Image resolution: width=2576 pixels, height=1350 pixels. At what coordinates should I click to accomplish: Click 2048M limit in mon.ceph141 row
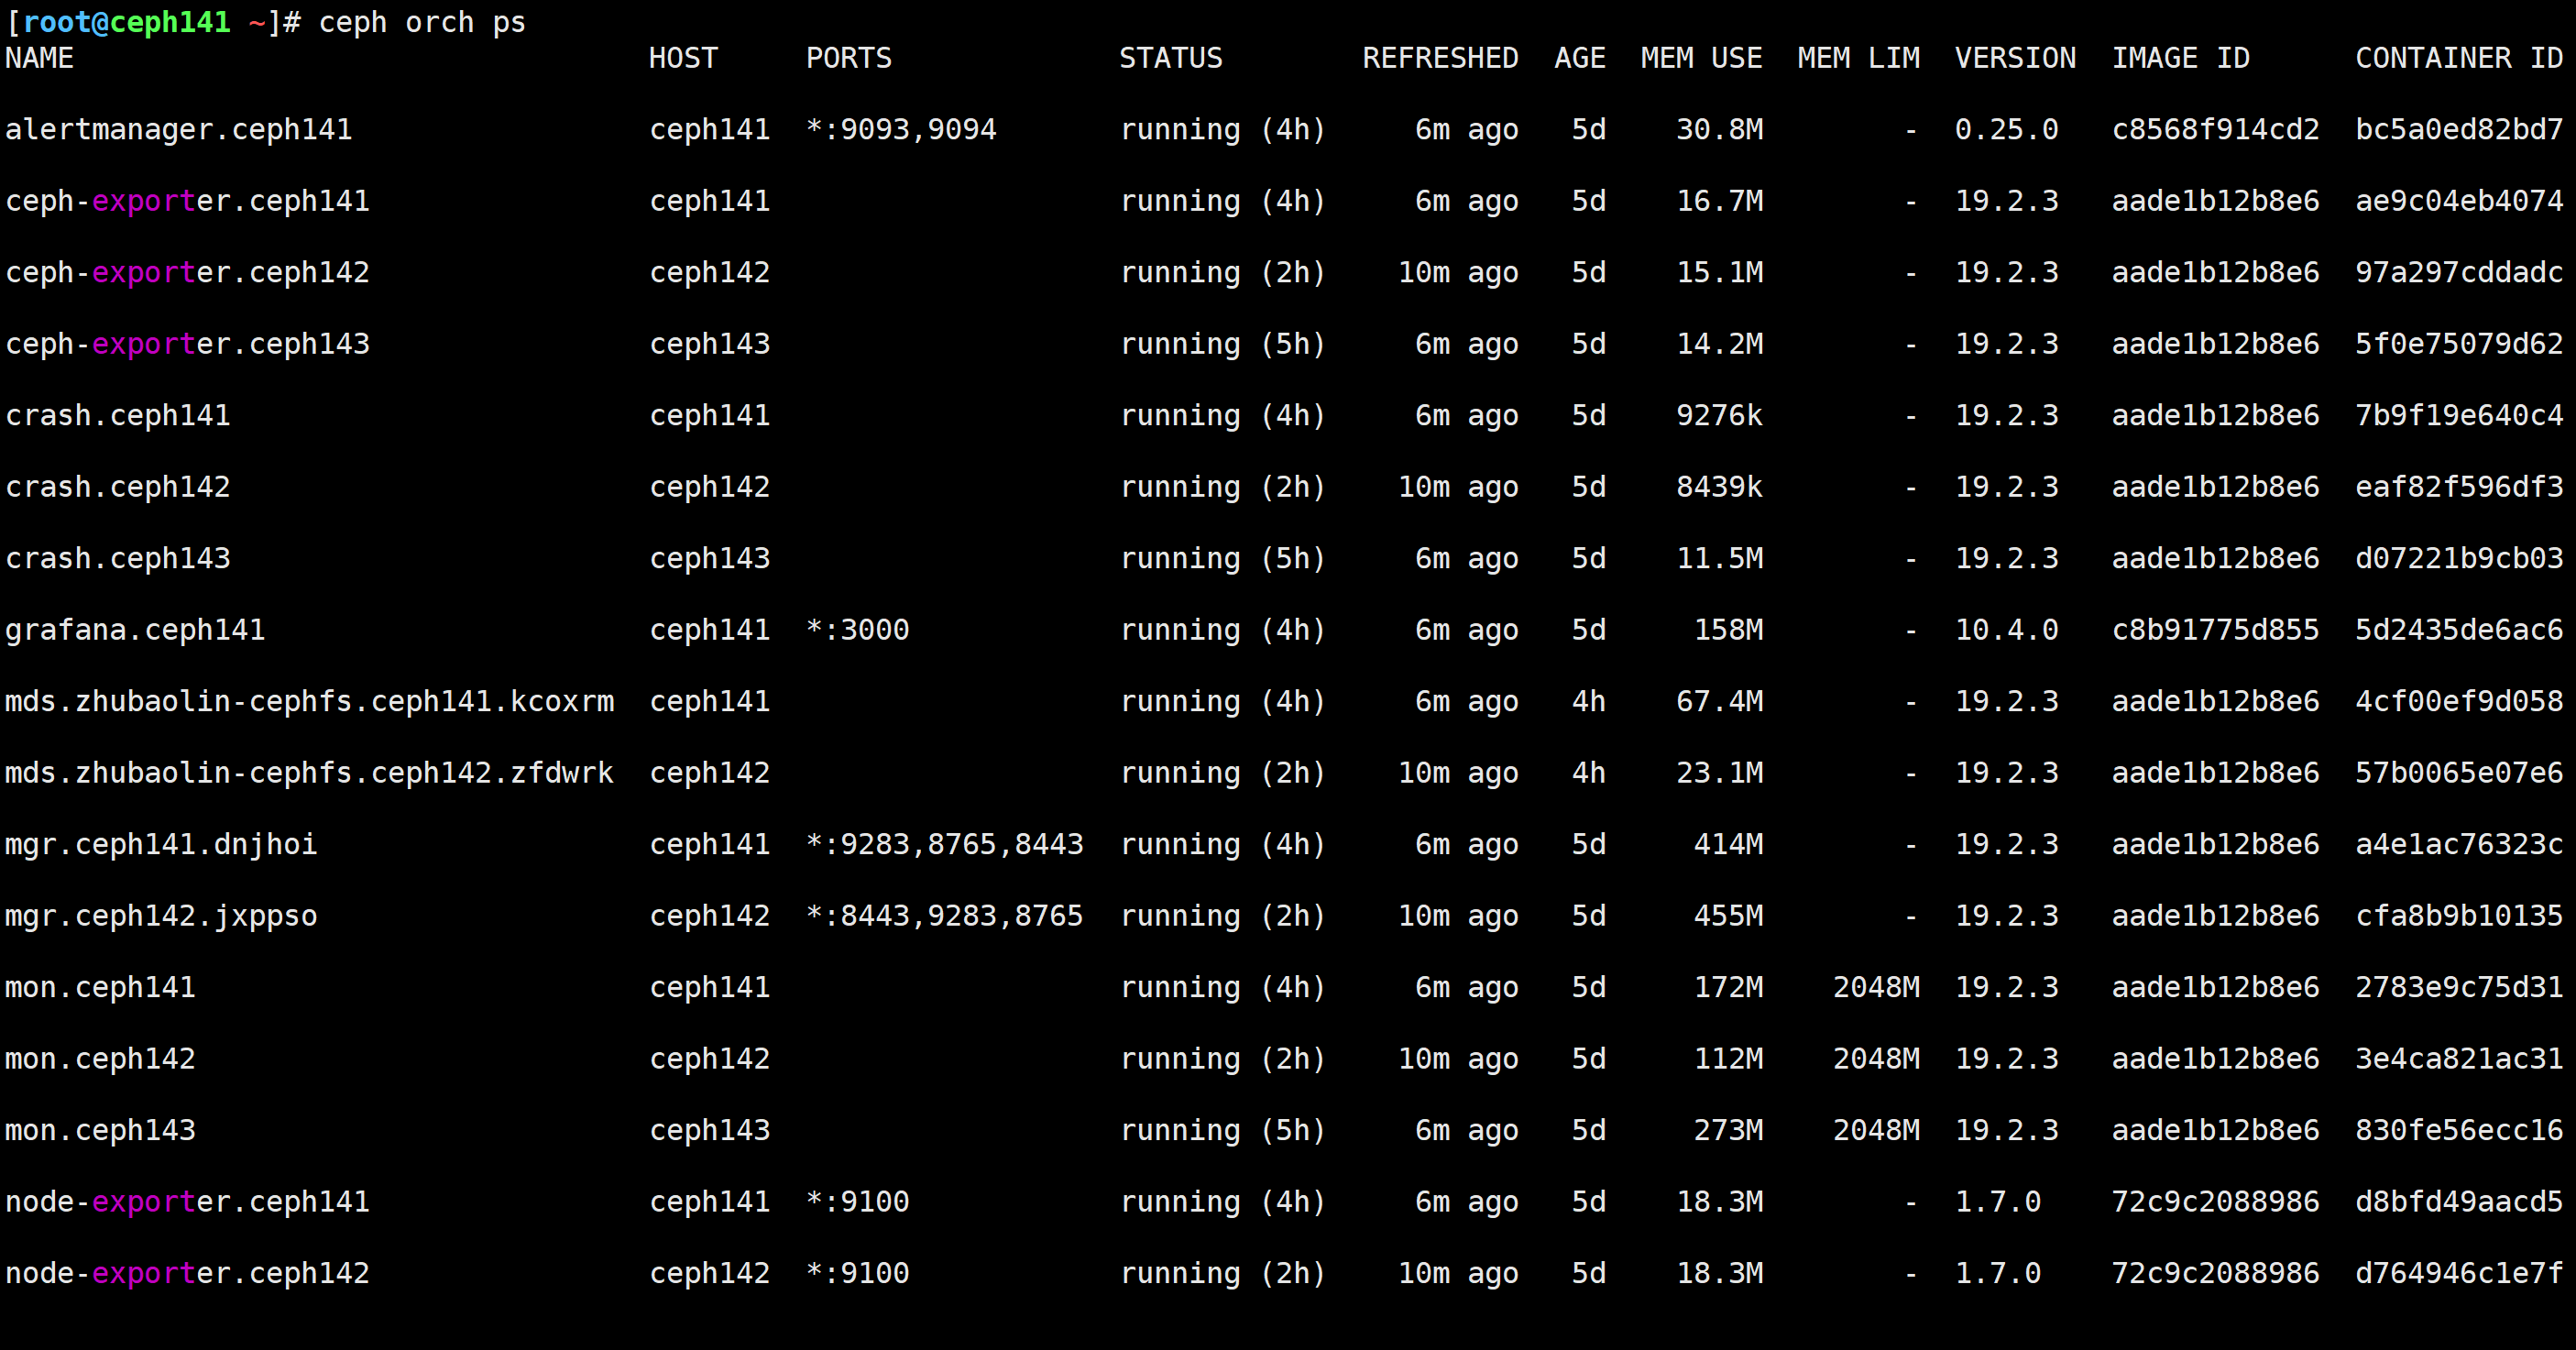[x=1876, y=987]
